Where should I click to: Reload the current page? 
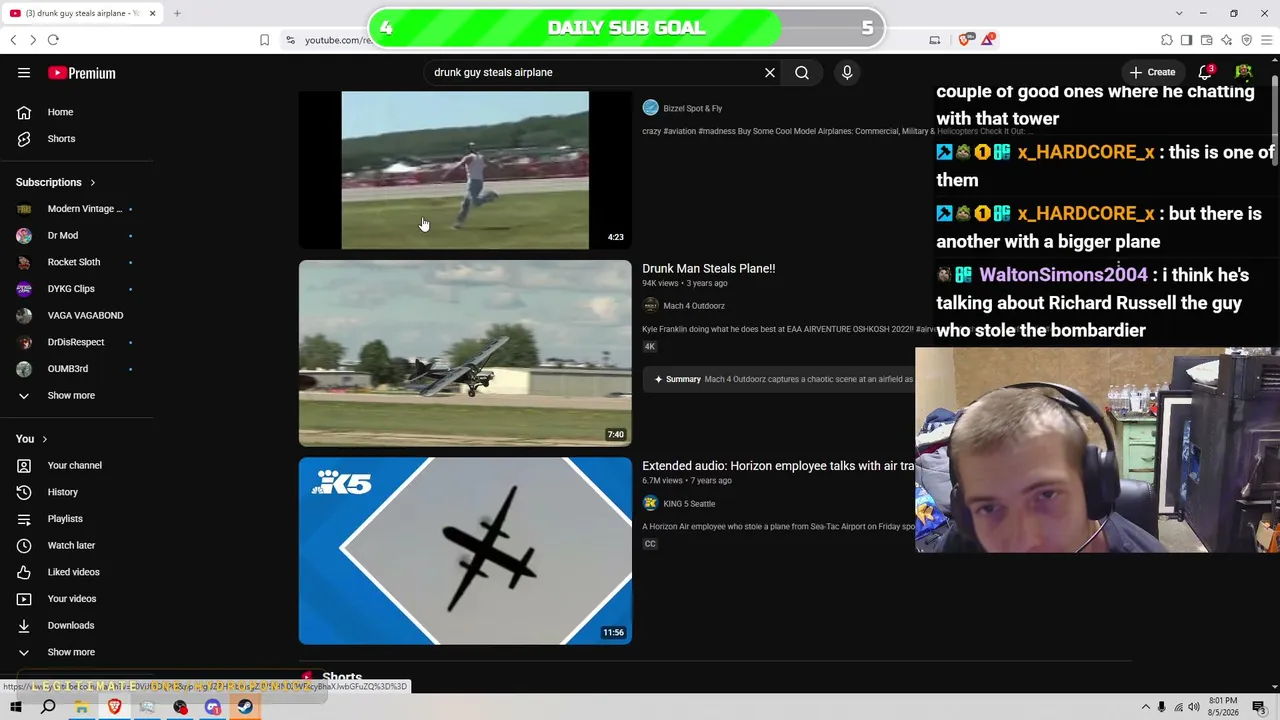(x=53, y=40)
